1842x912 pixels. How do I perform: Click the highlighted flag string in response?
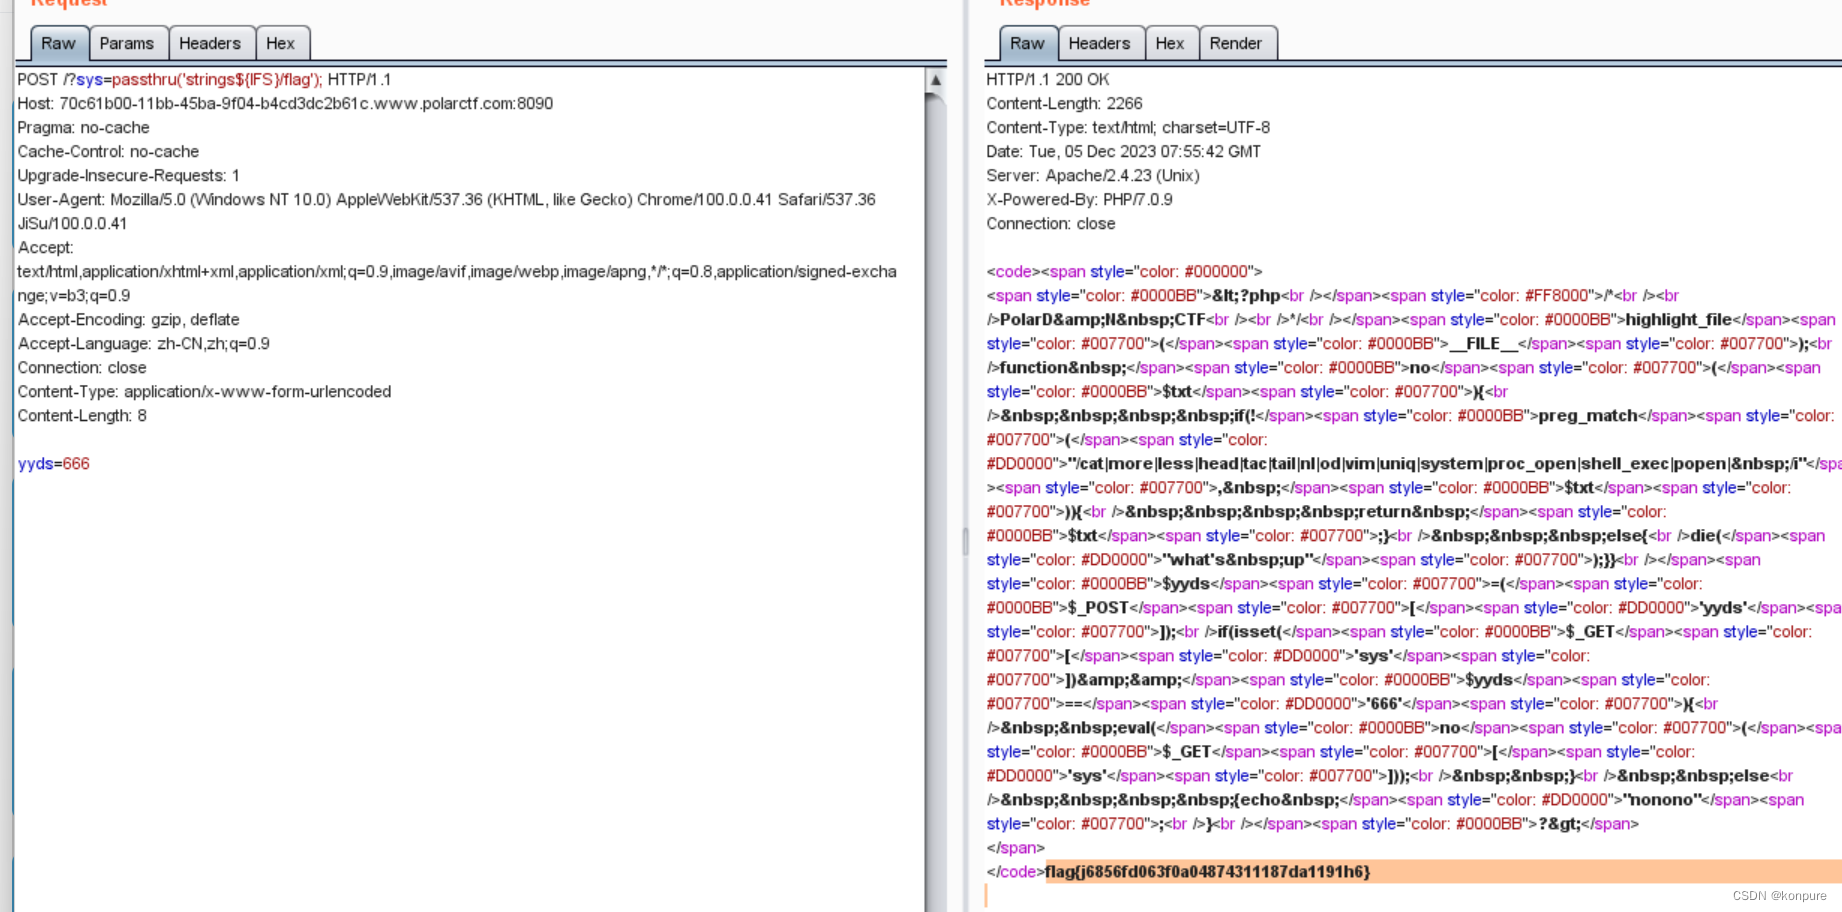[x=1207, y=871]
